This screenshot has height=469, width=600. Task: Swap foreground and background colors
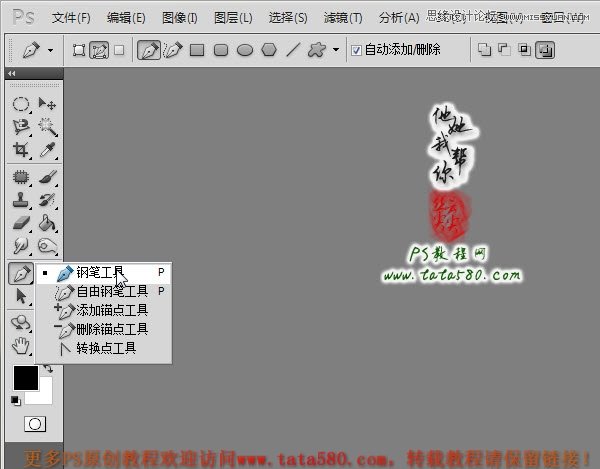pyautogui.click(x=48, y=369)
